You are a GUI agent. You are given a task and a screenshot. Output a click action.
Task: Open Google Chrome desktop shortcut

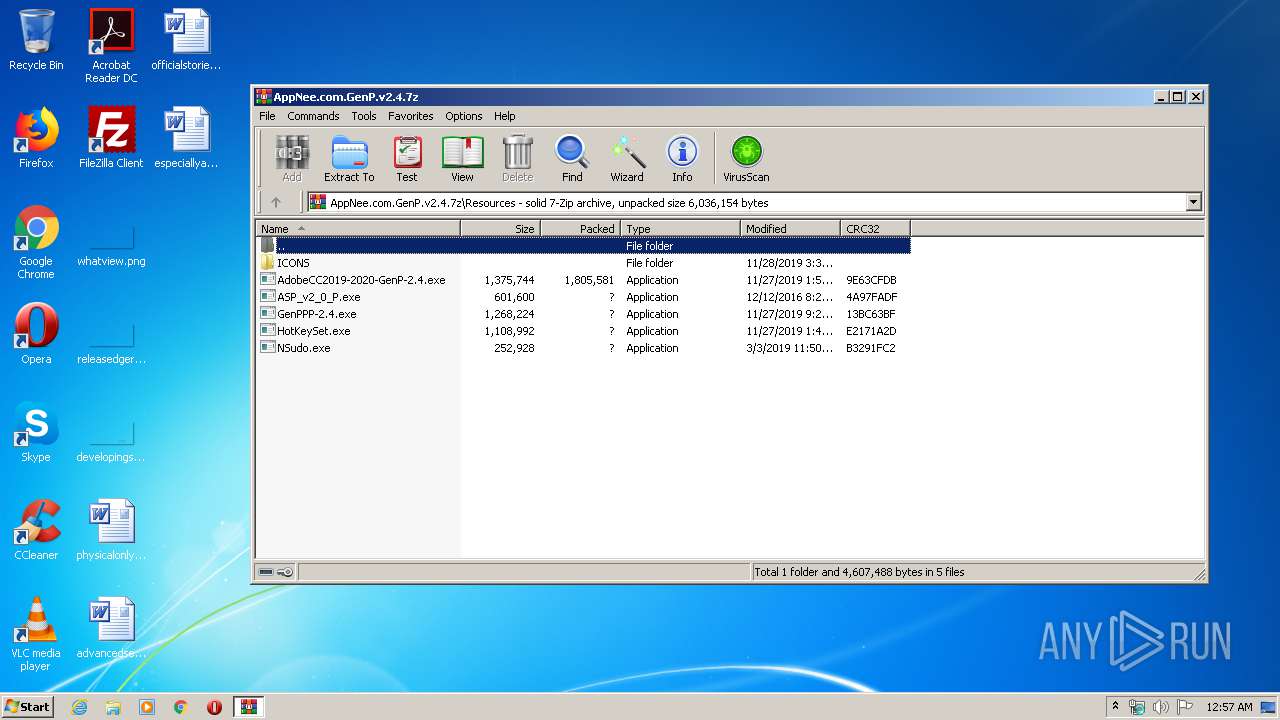click(x=36, y=242)
